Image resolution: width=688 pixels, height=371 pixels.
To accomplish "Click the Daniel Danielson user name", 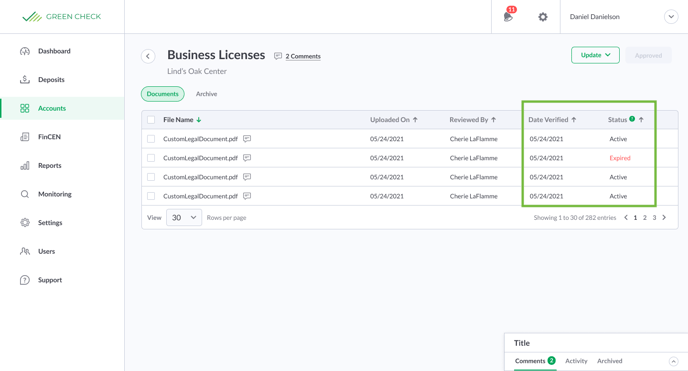I will pyautogui.click(x=595, y=17).
